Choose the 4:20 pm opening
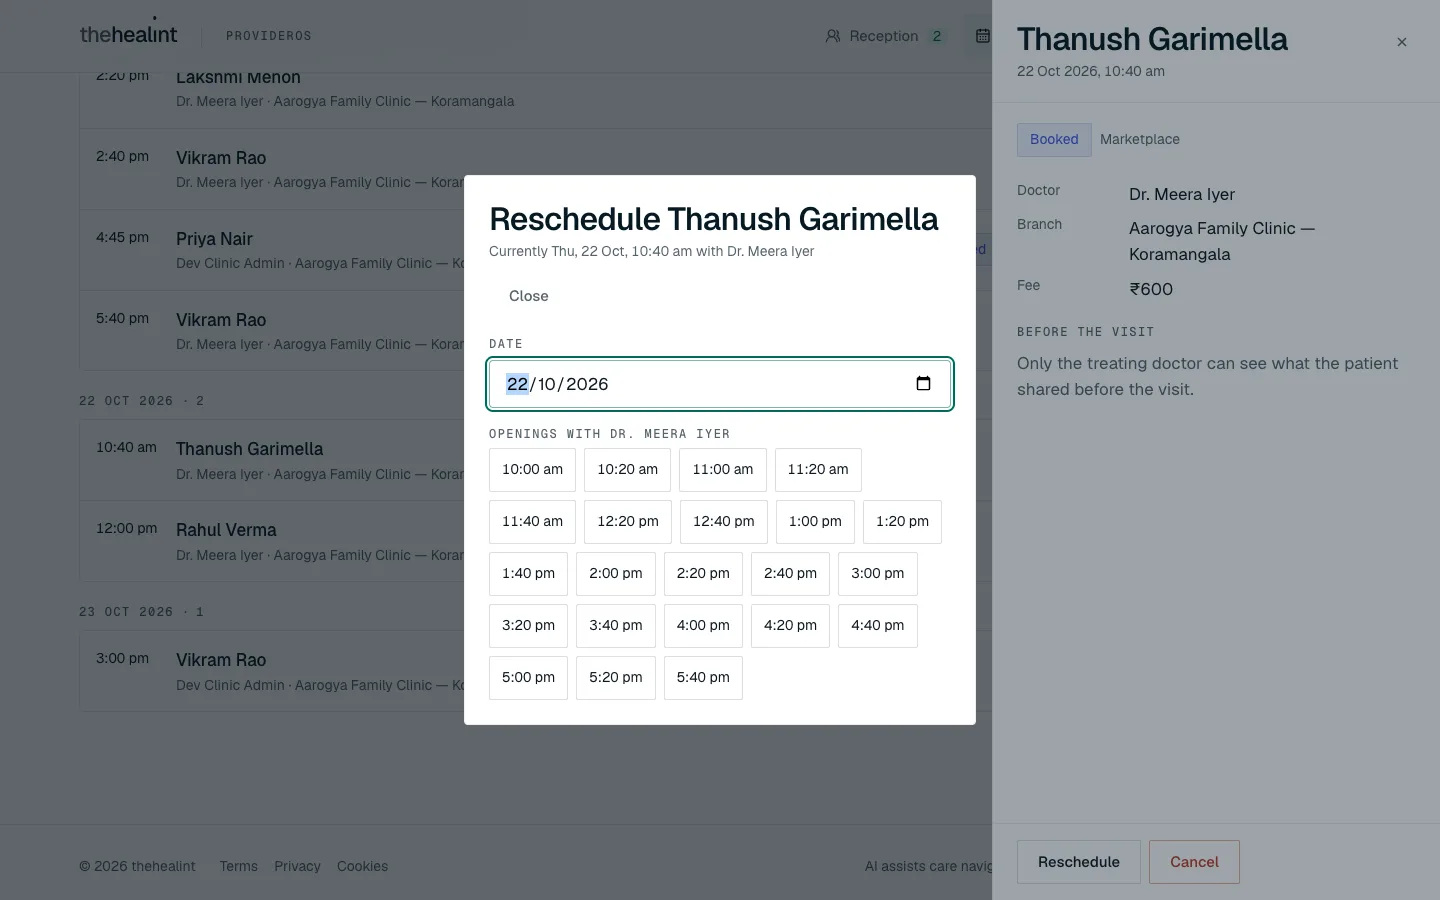The width and height of the screenshot is (1440, 900). click(790, 626)
